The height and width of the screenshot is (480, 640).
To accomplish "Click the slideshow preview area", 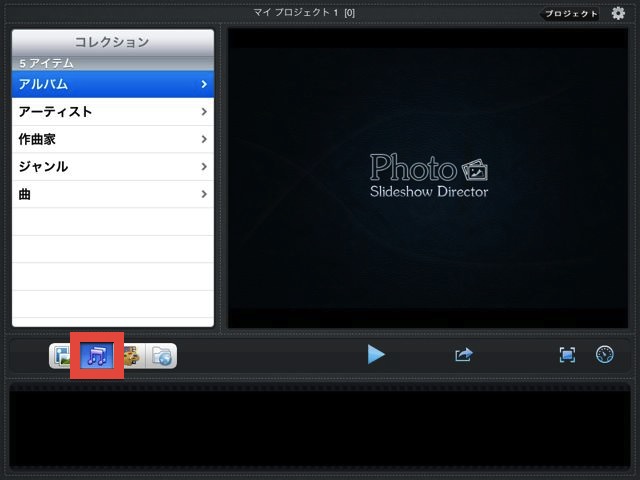I will (427, 178).
